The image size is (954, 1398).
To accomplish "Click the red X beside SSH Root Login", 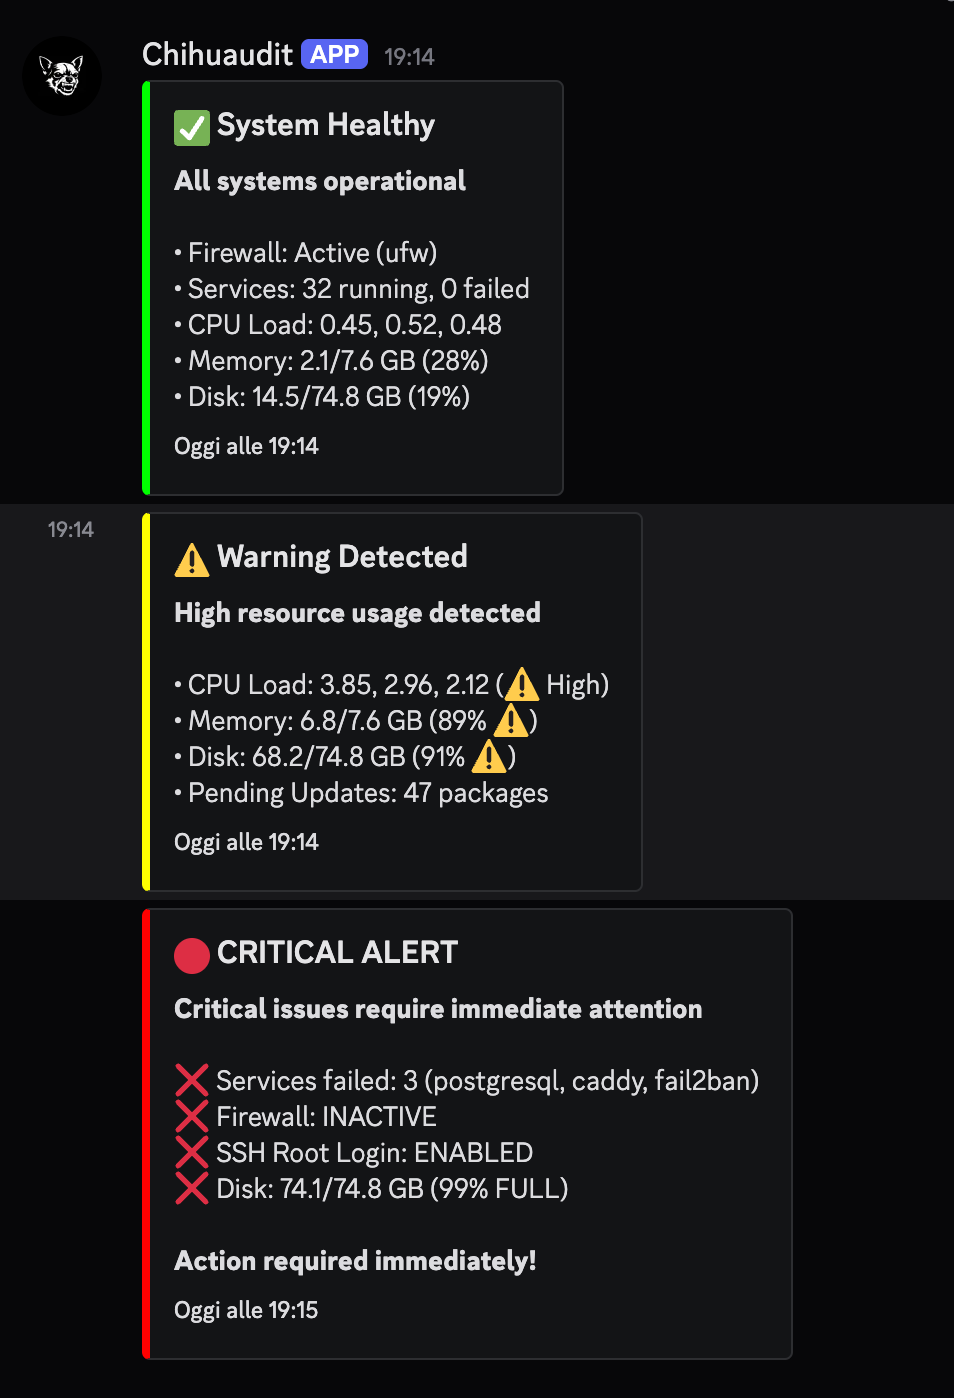I will [191, 1152].
